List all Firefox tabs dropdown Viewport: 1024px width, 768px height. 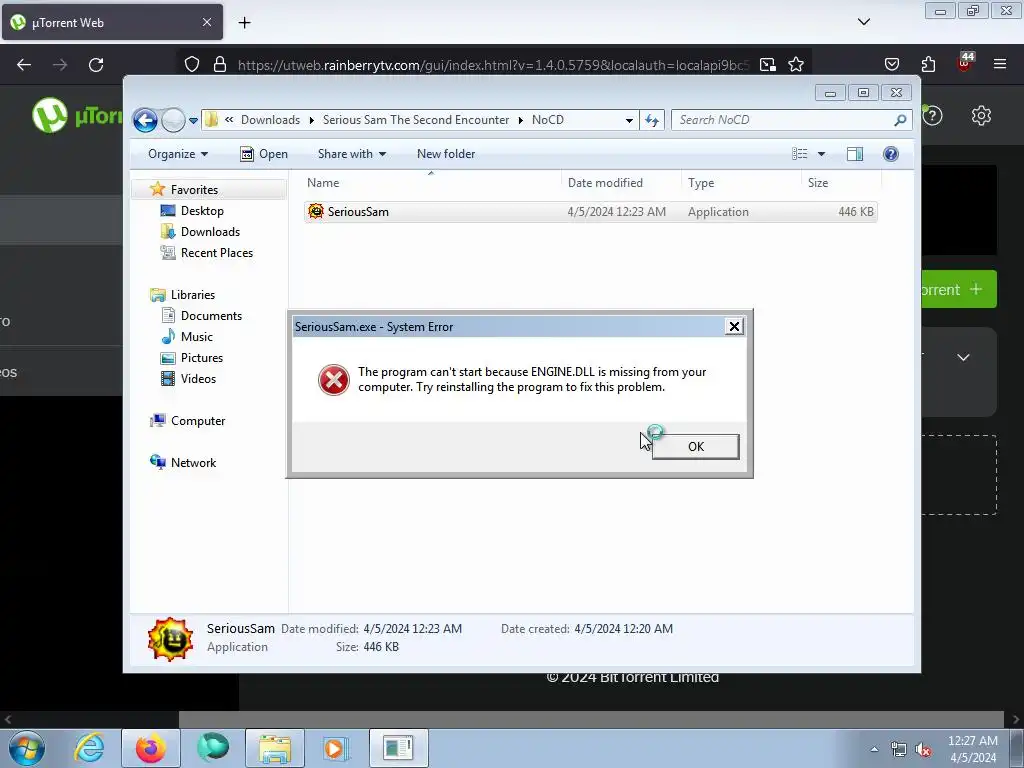coord(863,22)
